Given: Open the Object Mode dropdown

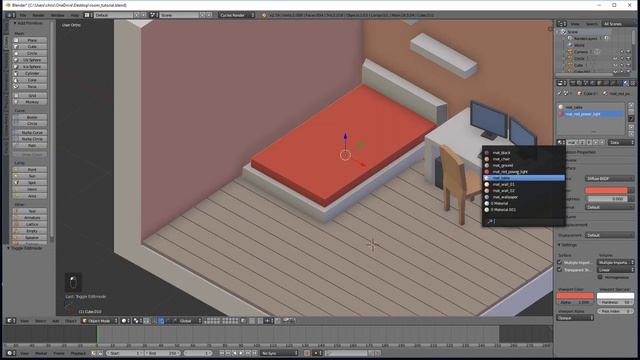Looking at the screenshot, I should [99, 321].
